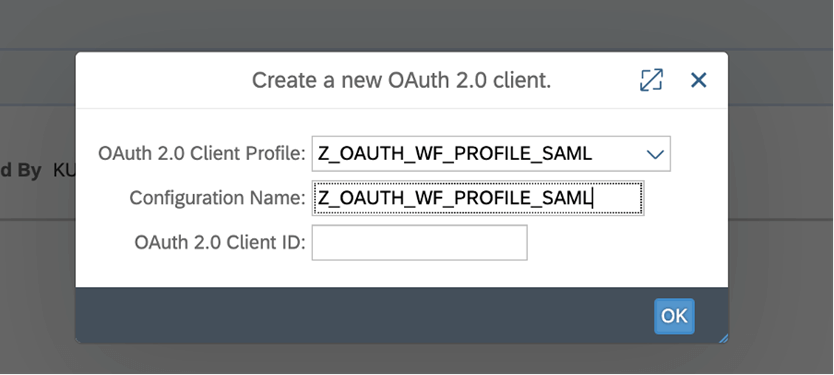Grab the dialog resize handle in corner
Viewport: 834px width, 375px height.
(723, 338)
